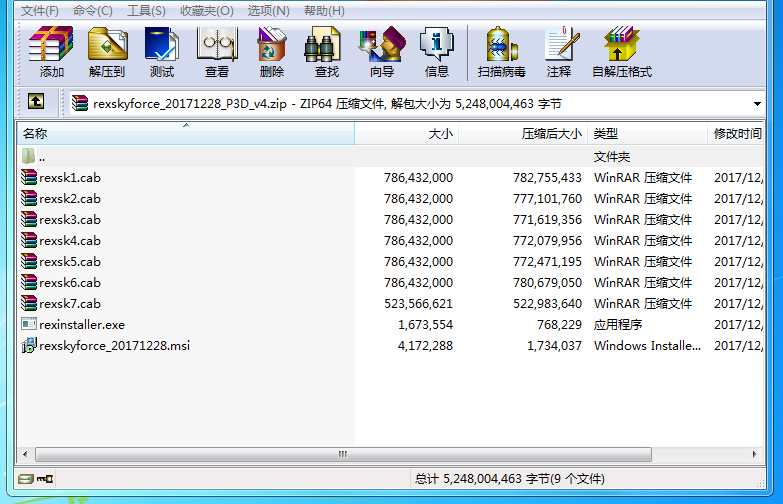Screen dimensions: 783x504
Task: Select rexsk7.cab archive icon
Action: coord(29,303)
